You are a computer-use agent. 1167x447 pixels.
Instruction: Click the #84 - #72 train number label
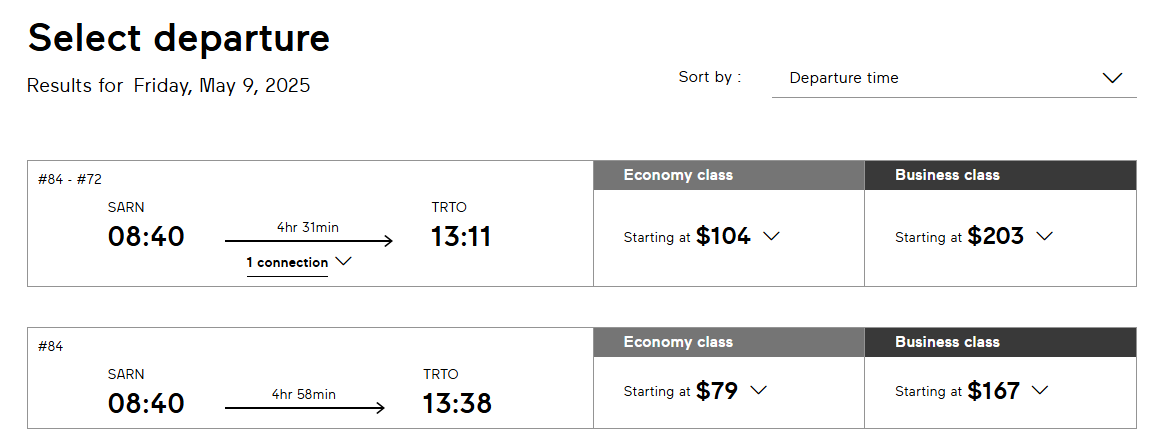tap(70, 180)
